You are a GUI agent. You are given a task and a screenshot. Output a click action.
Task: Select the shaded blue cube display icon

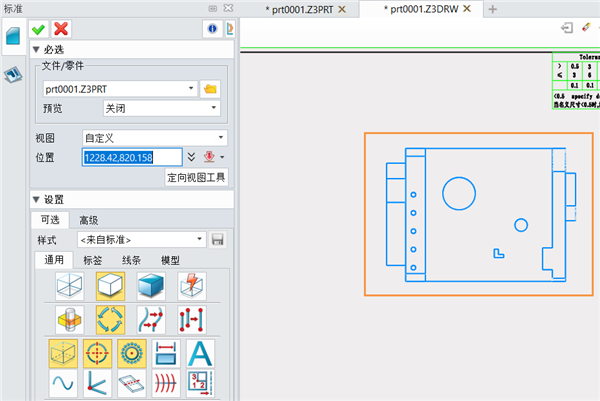(150, 286)
